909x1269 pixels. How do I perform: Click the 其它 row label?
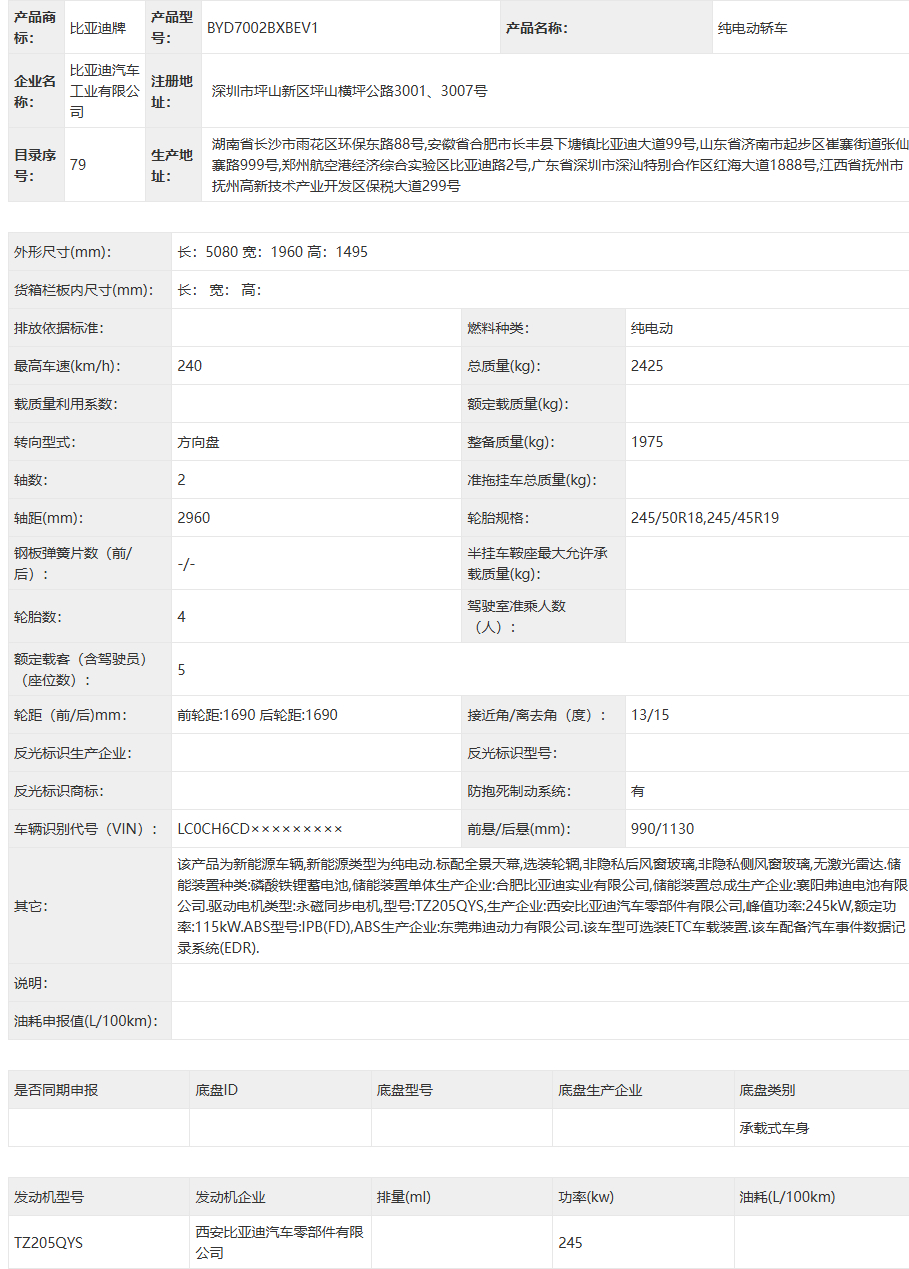click(x=30, y=906)
